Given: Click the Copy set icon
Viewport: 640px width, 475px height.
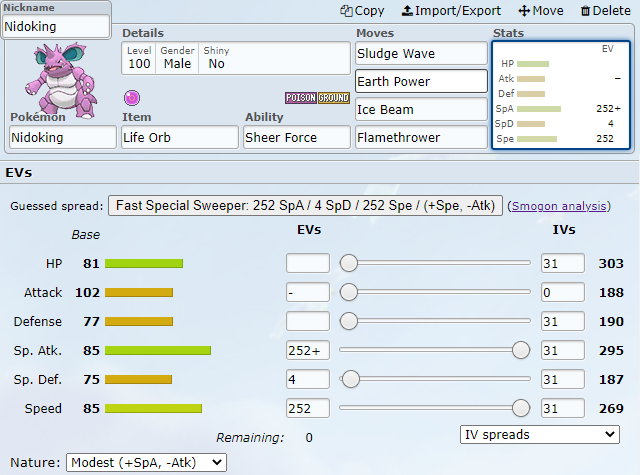Looking at the screenshot, I should [346, 11].
